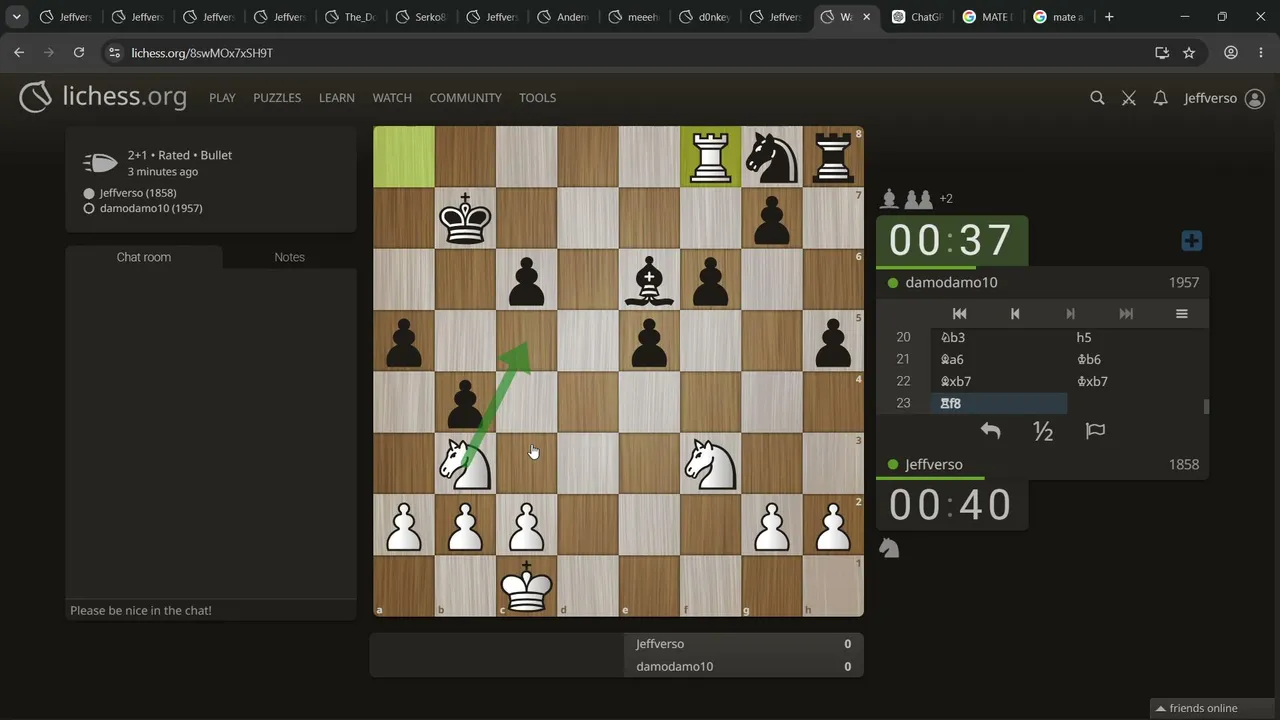Viewport: 1280px width, 720px height.
Task: Open the move list hamburger menu
Action: point(1181,314)
